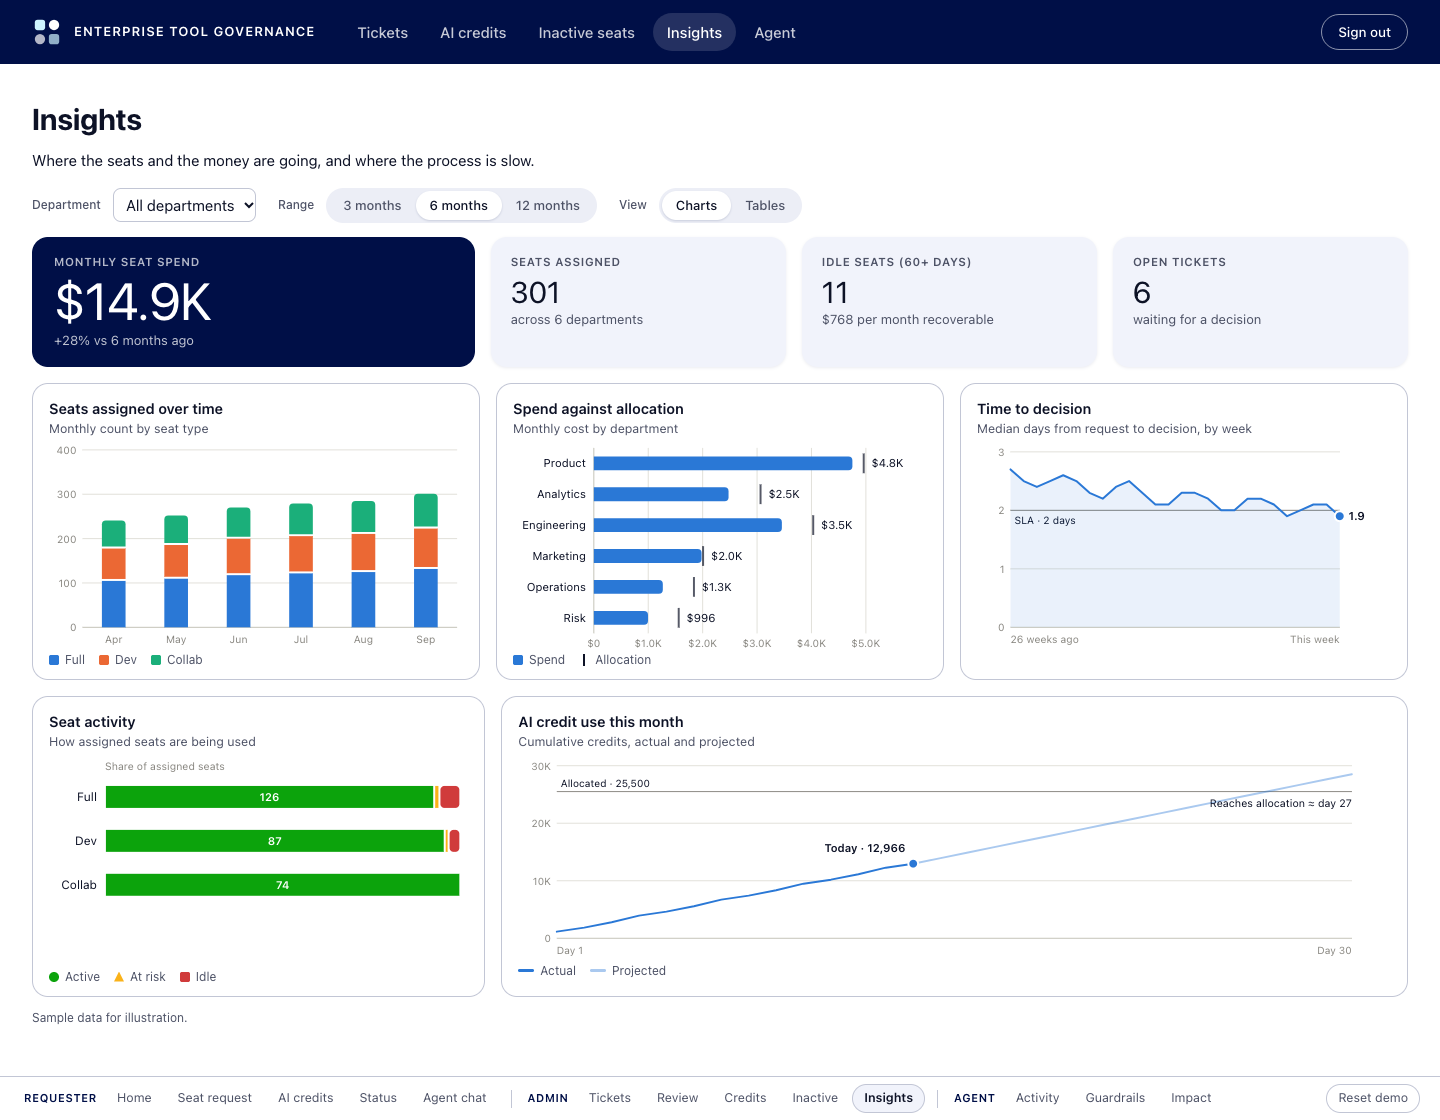Open Impact in agent bottom bar
The width and height of the screenshot is (1440, 1120).
[x=1191, y=1098]
